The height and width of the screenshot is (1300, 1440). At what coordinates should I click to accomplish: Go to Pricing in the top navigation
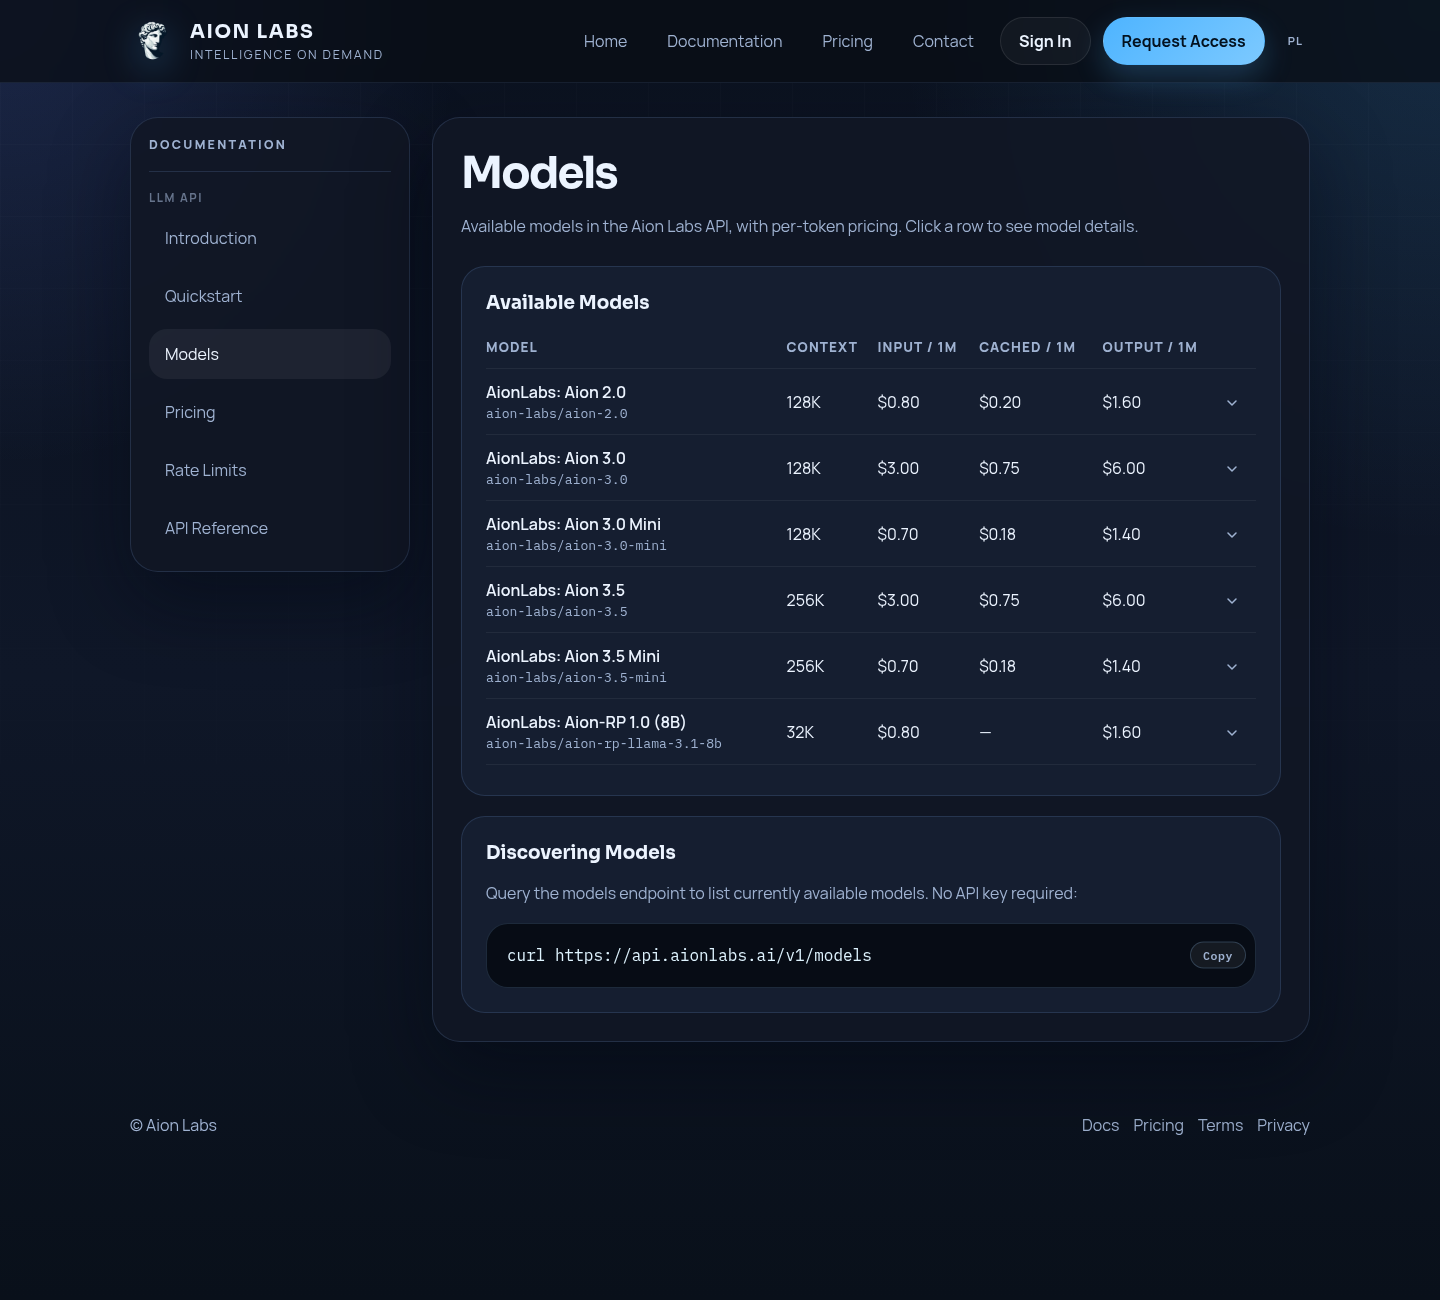click(847, 41)
